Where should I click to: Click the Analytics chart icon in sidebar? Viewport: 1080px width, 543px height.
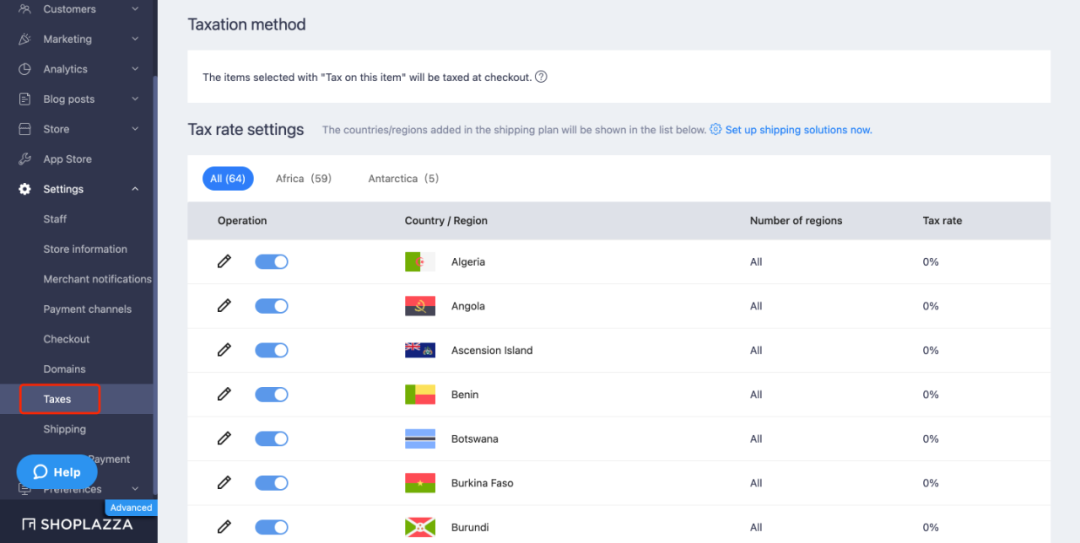pyautogui.click(x=25, y=69)
